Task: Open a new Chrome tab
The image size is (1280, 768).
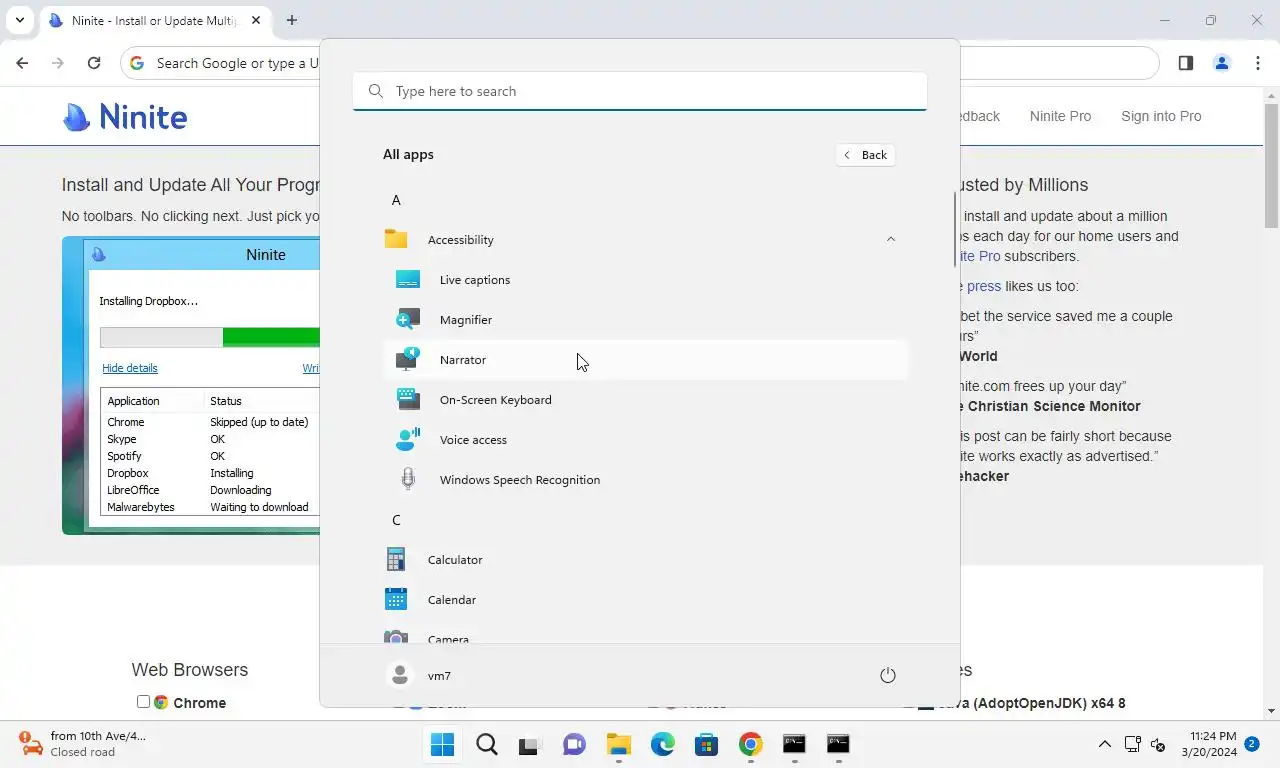Action: [x=291, y=20]
